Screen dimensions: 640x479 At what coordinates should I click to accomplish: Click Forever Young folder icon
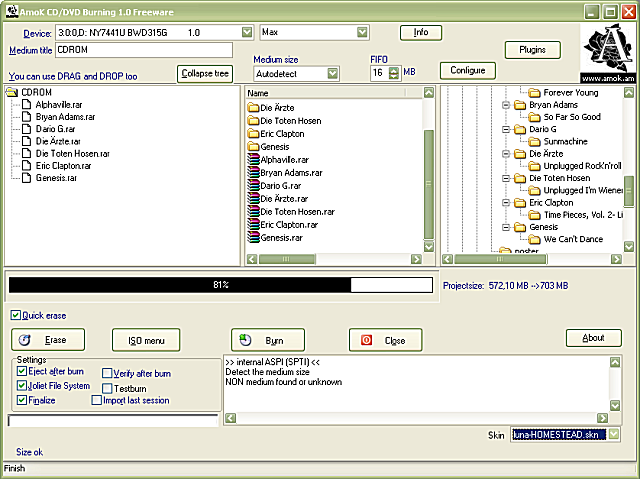point(534,93)
